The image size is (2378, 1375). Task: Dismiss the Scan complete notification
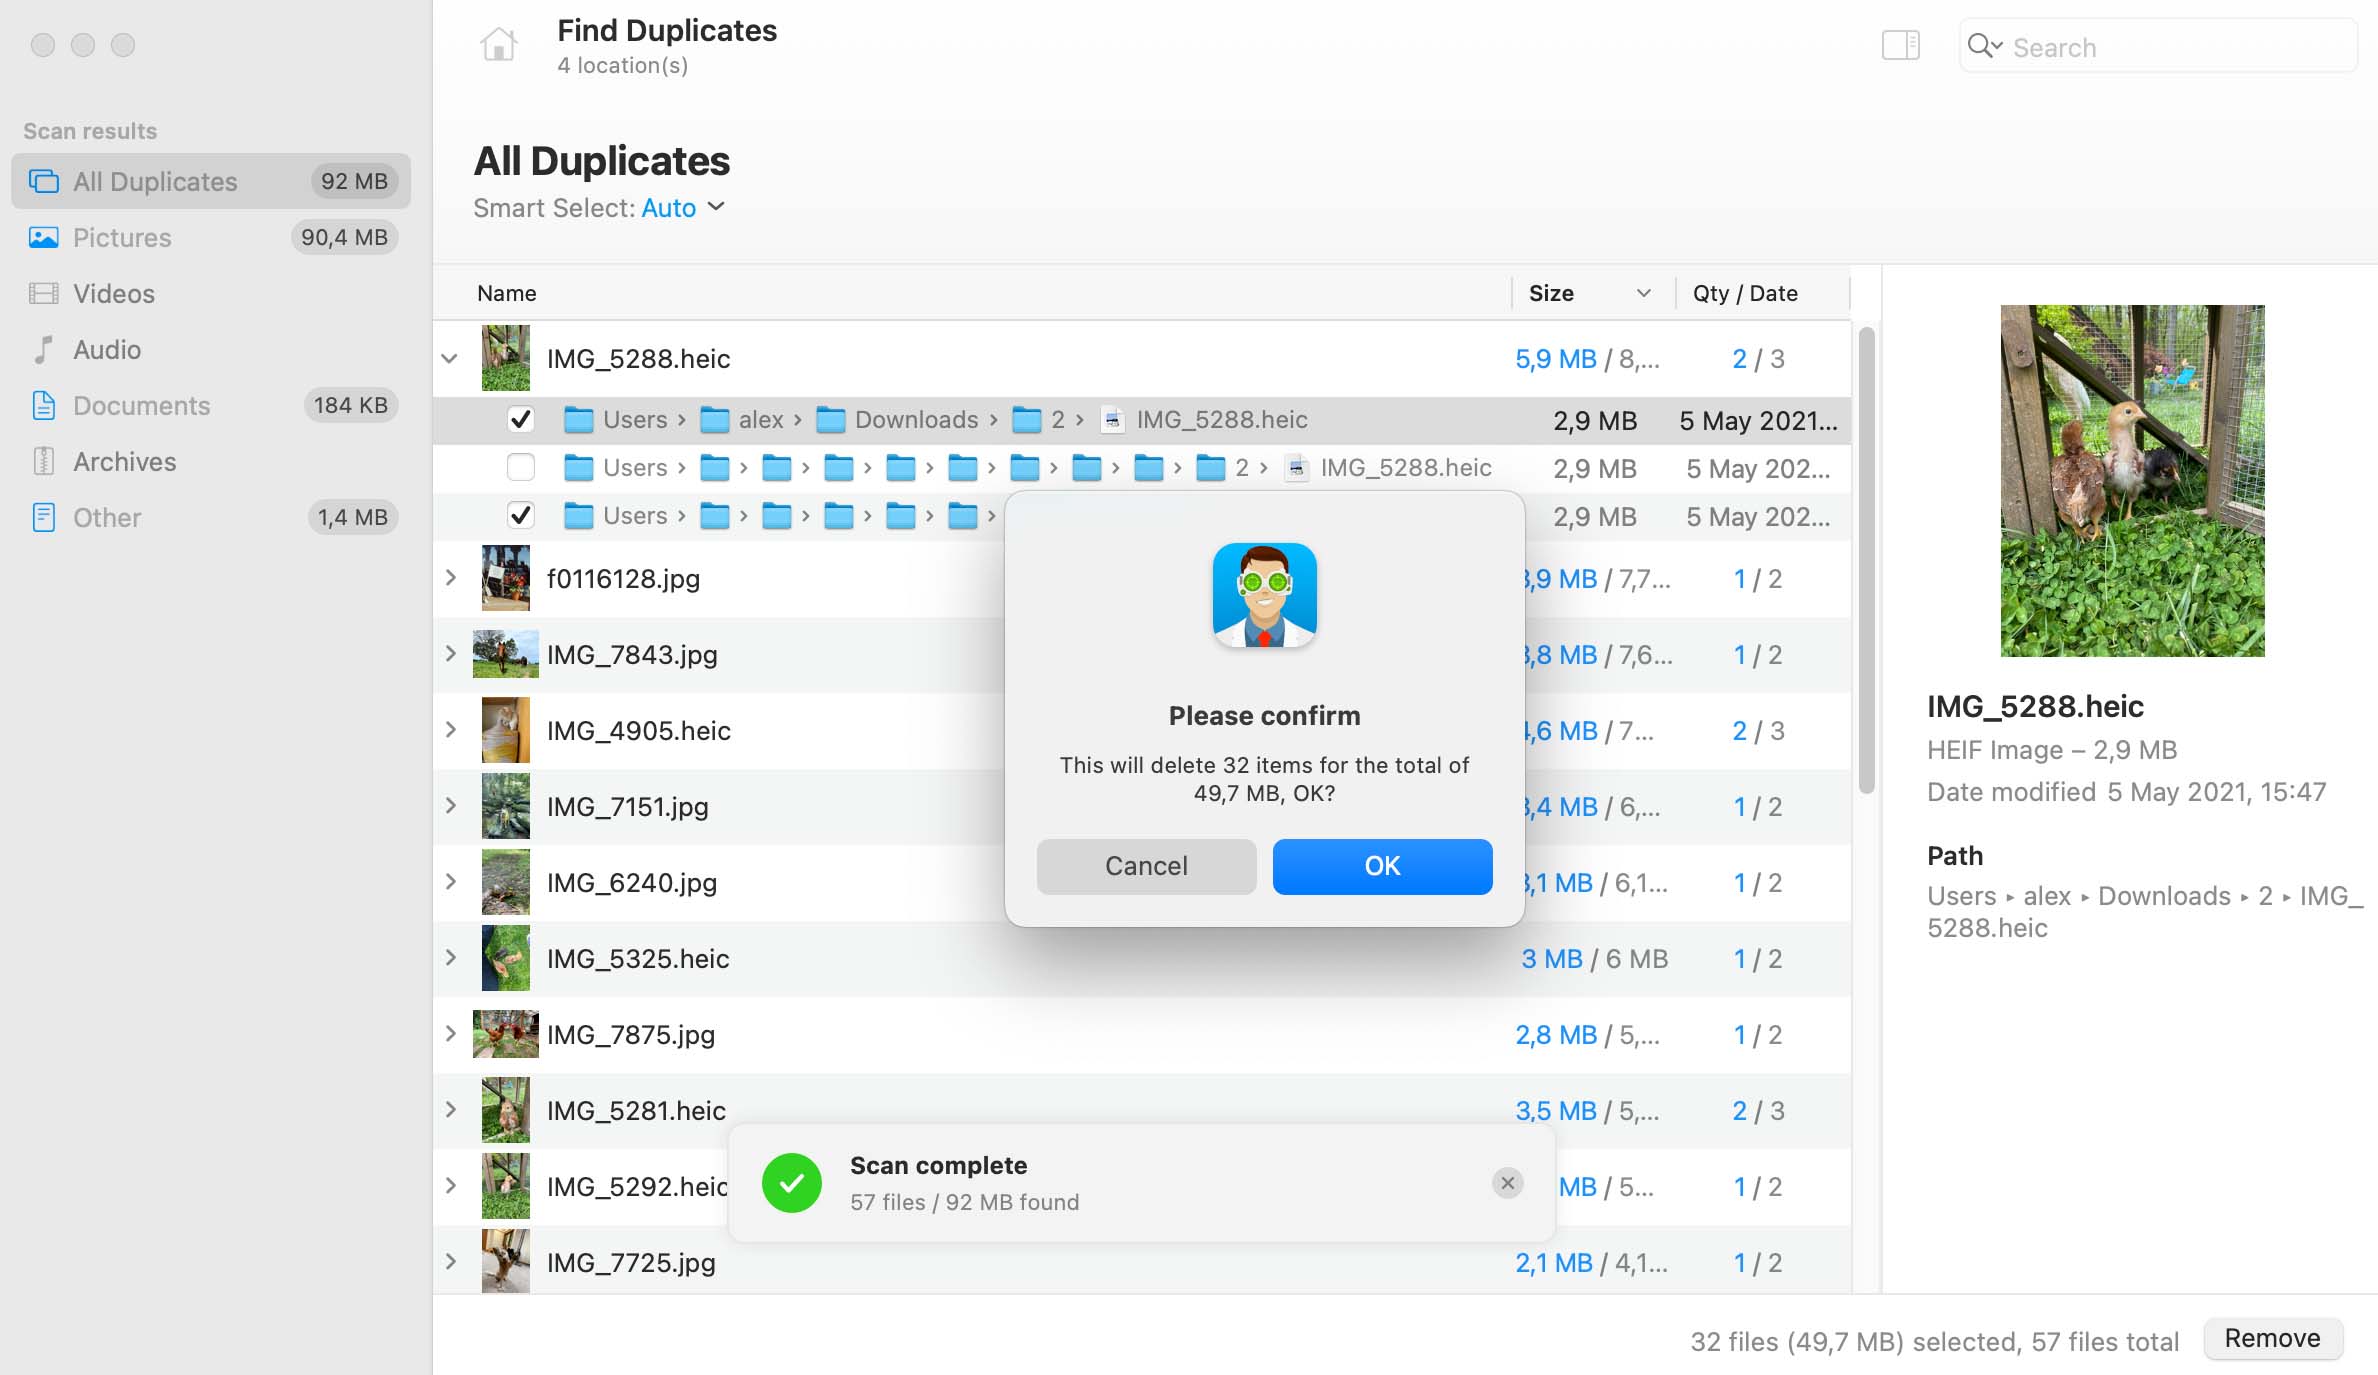(x=1507, y=1183)
